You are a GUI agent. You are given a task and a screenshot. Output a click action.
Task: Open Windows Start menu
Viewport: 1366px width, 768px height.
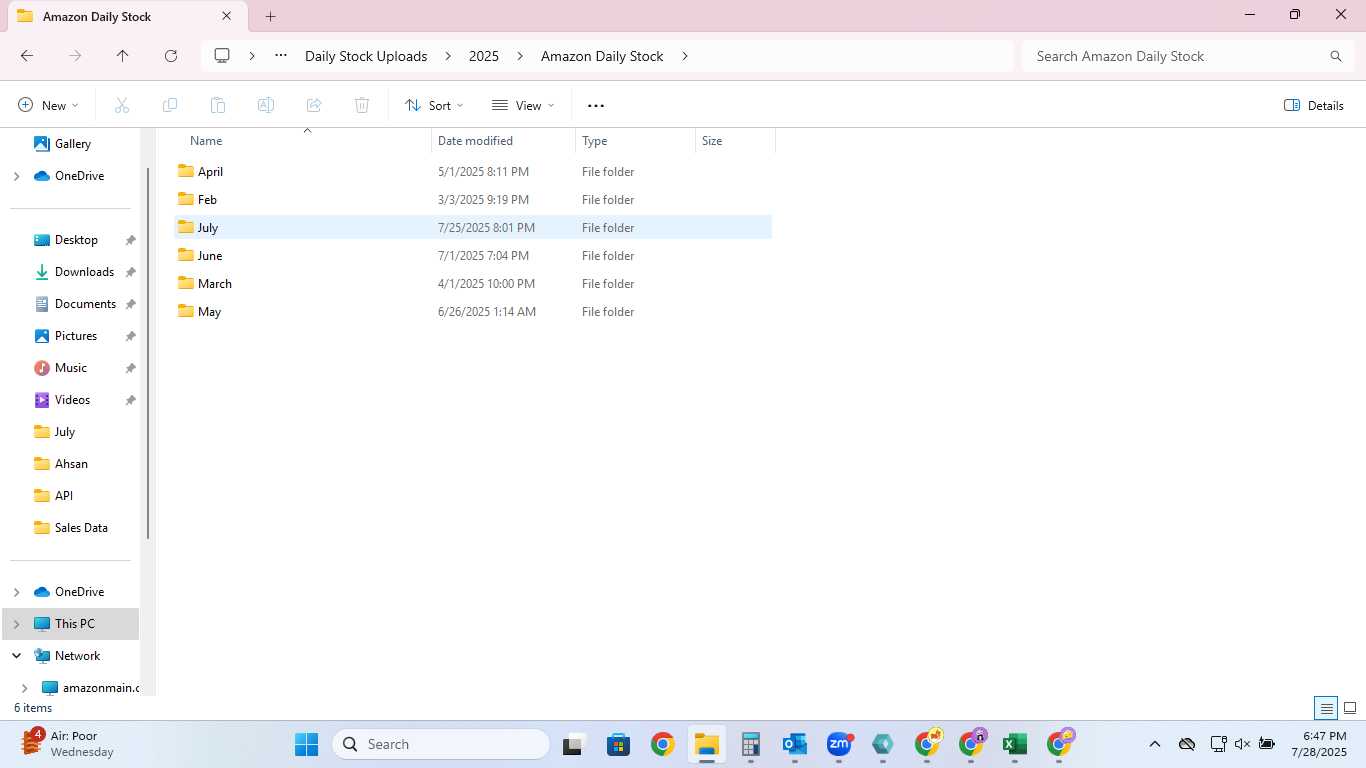307,744
